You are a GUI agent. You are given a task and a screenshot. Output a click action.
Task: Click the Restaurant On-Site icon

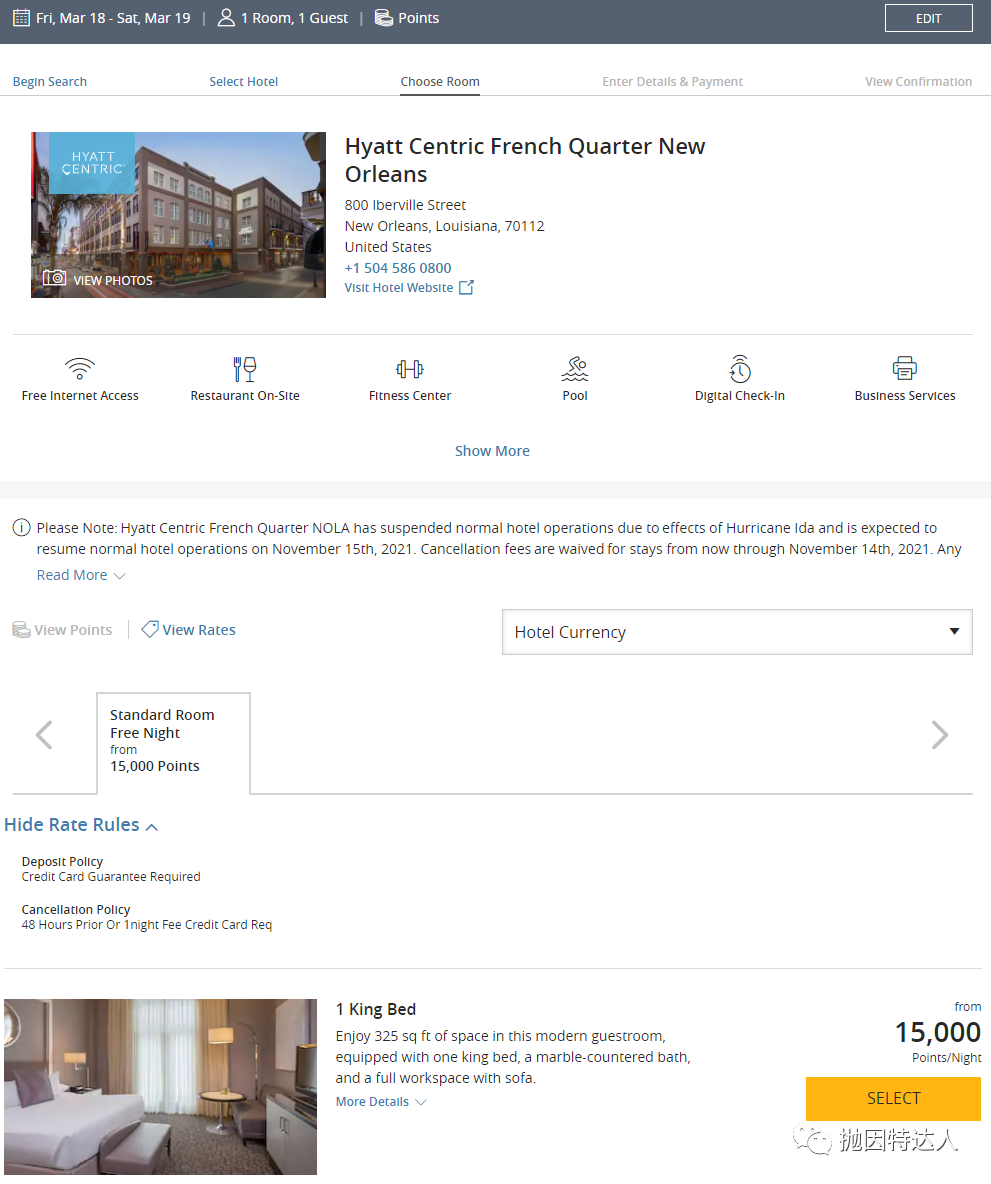coord(245,368)
